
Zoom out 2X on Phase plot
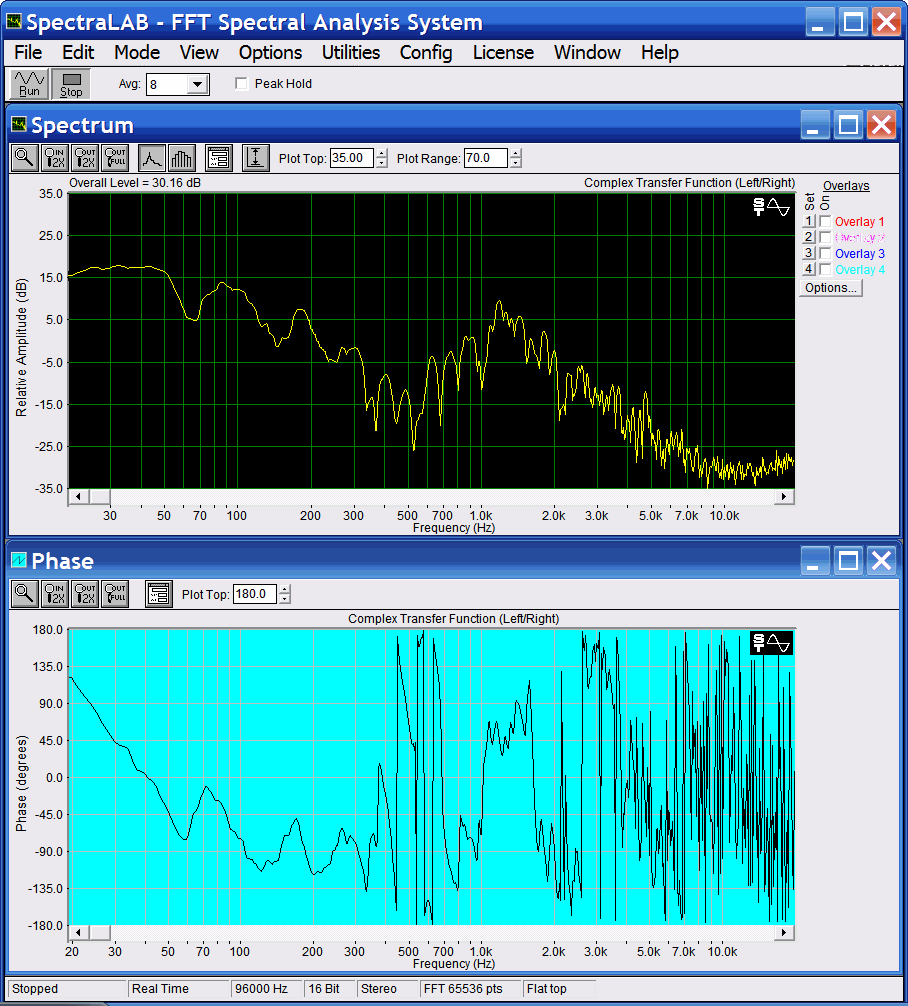coord(85,593)
